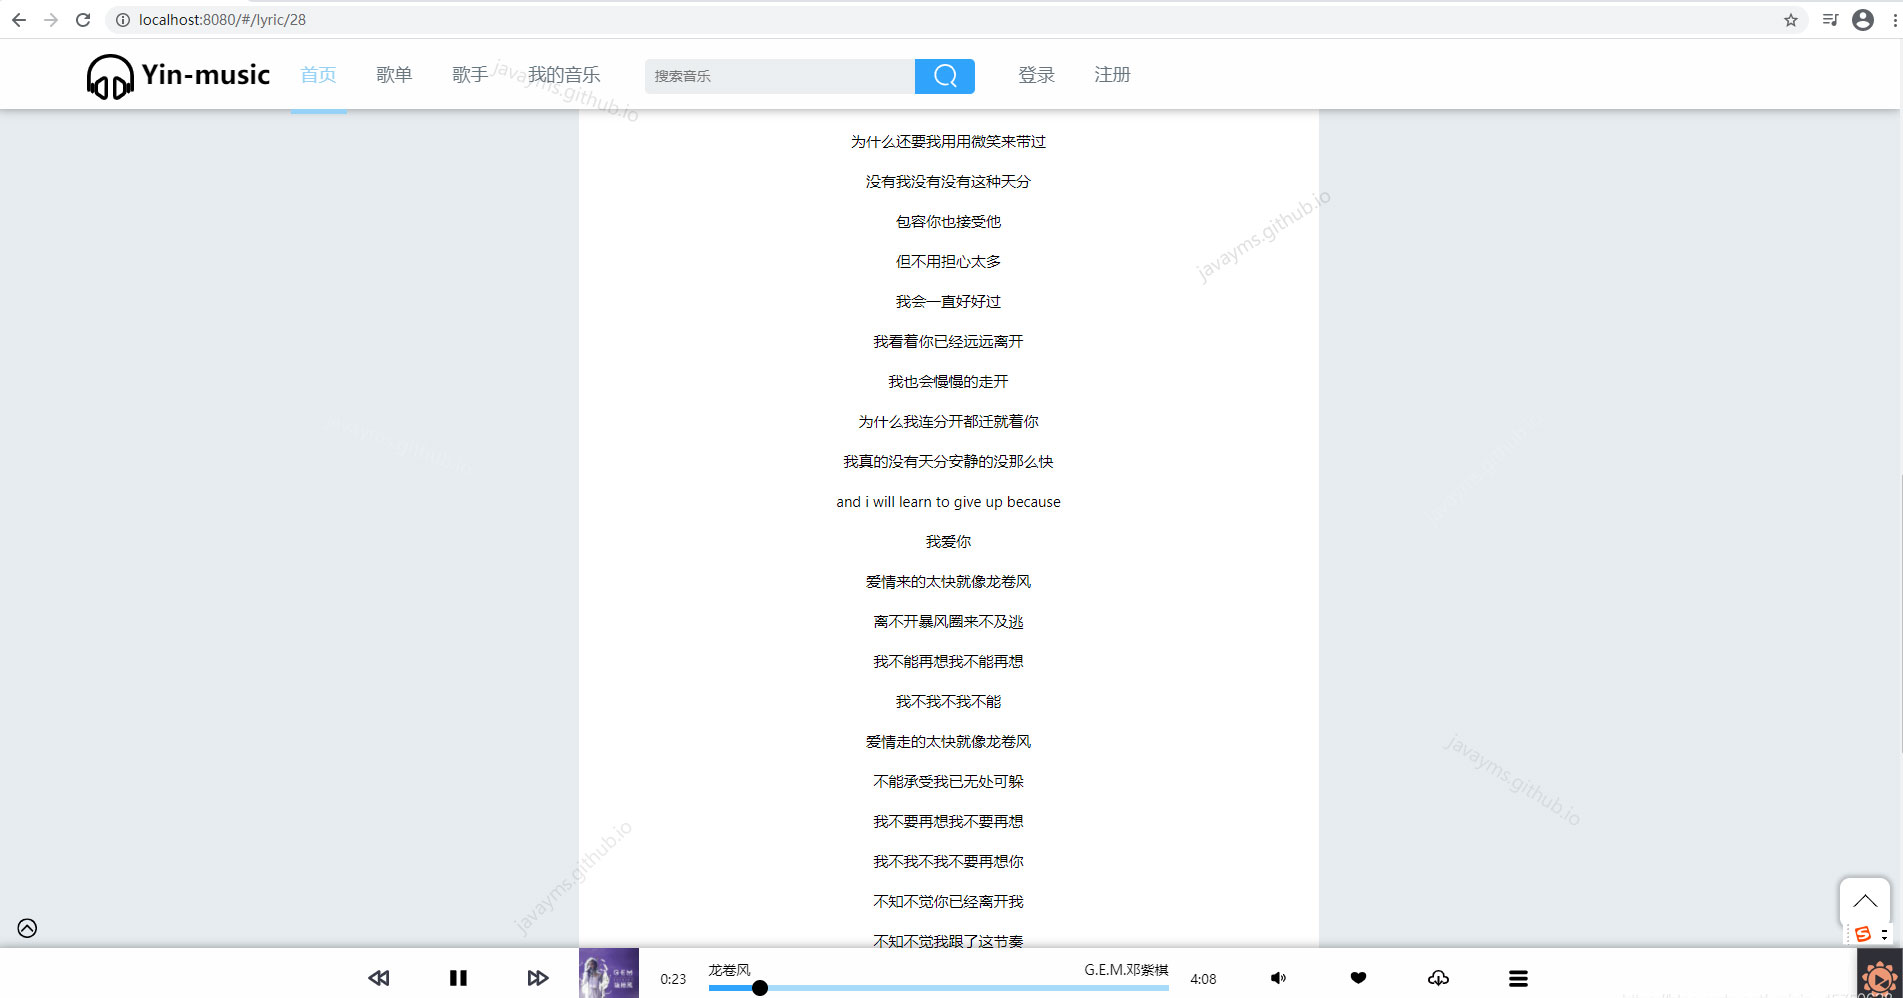Click the Yin-music brand text

tap(206, 75)
